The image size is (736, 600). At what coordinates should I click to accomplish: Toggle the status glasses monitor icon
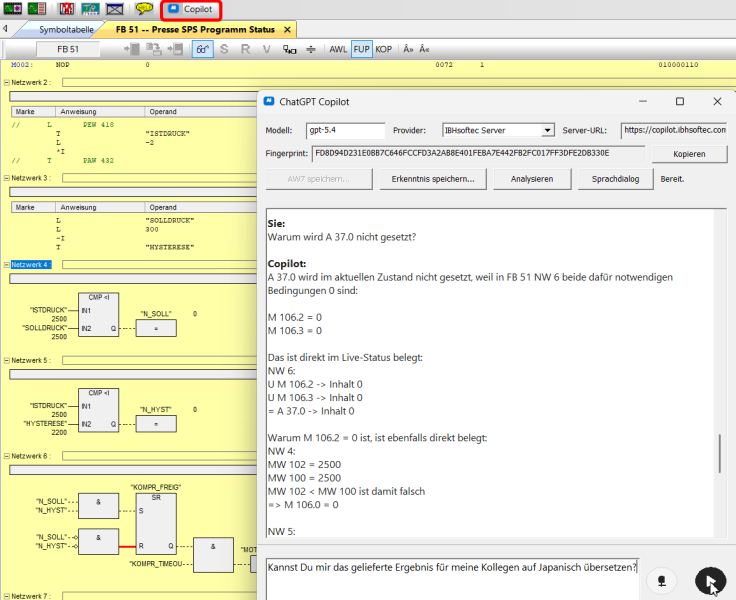(202, 49)
